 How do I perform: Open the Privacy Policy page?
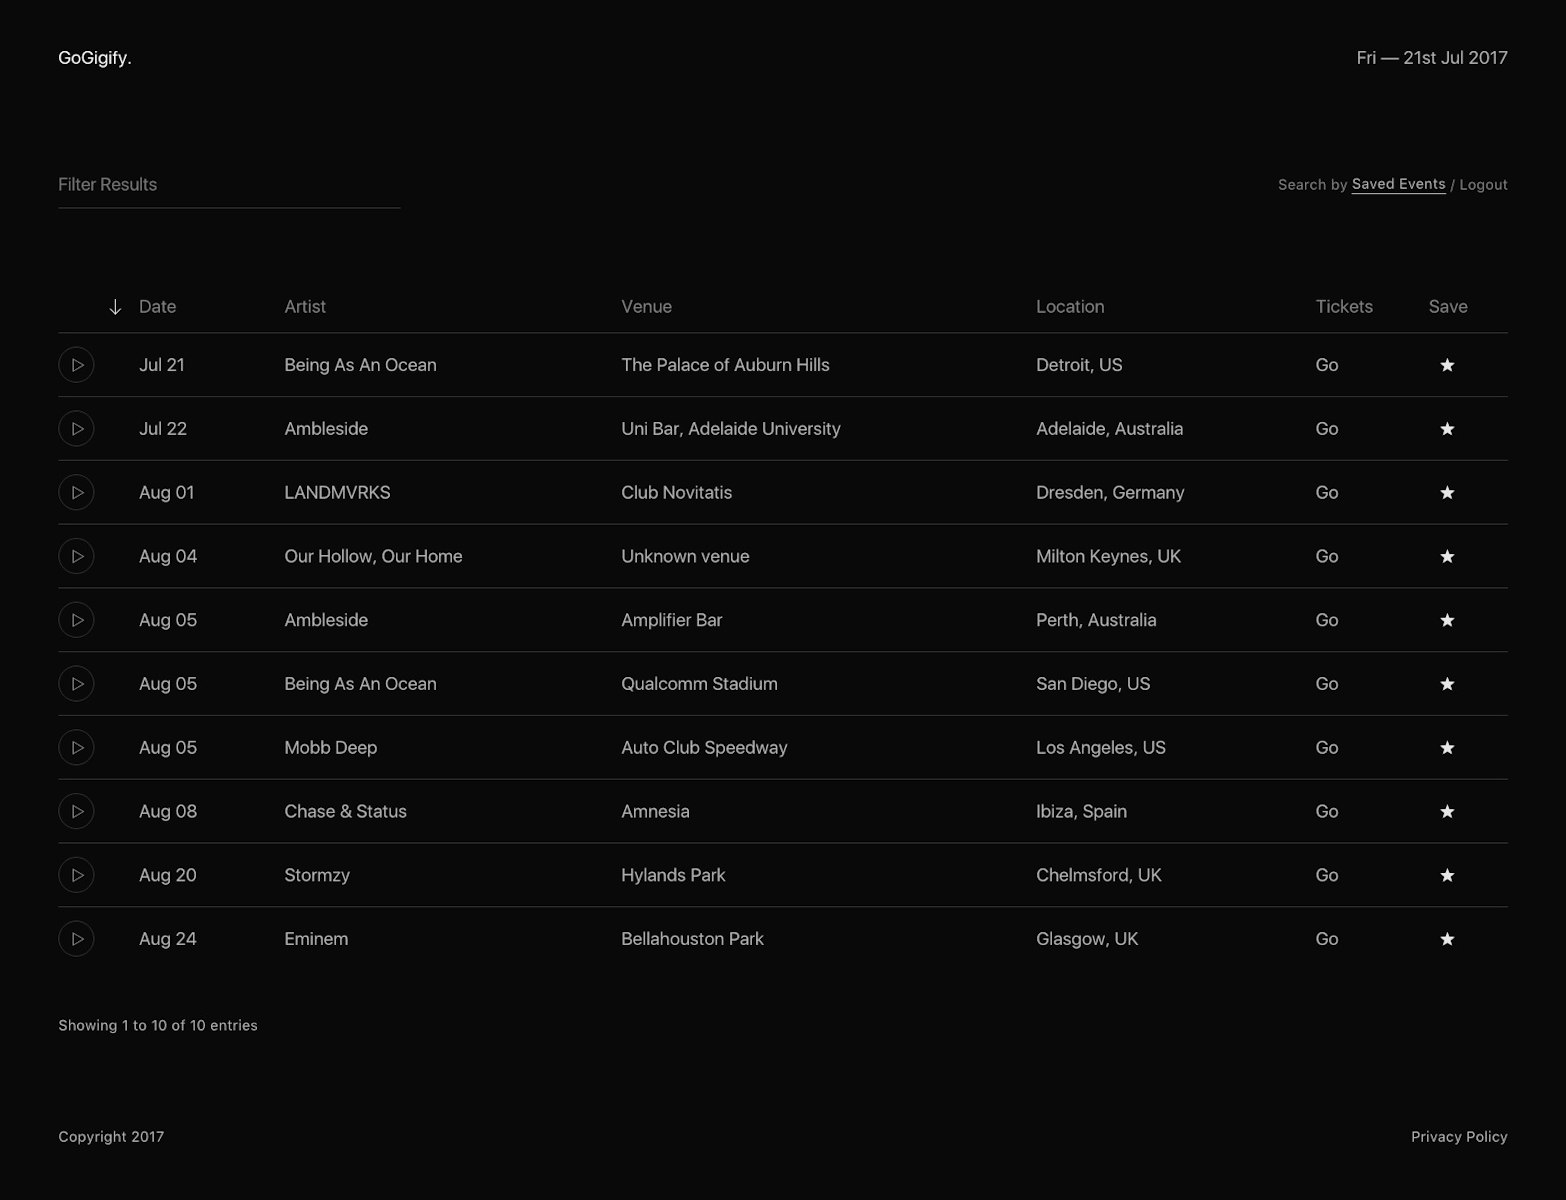point(1458,1137)
